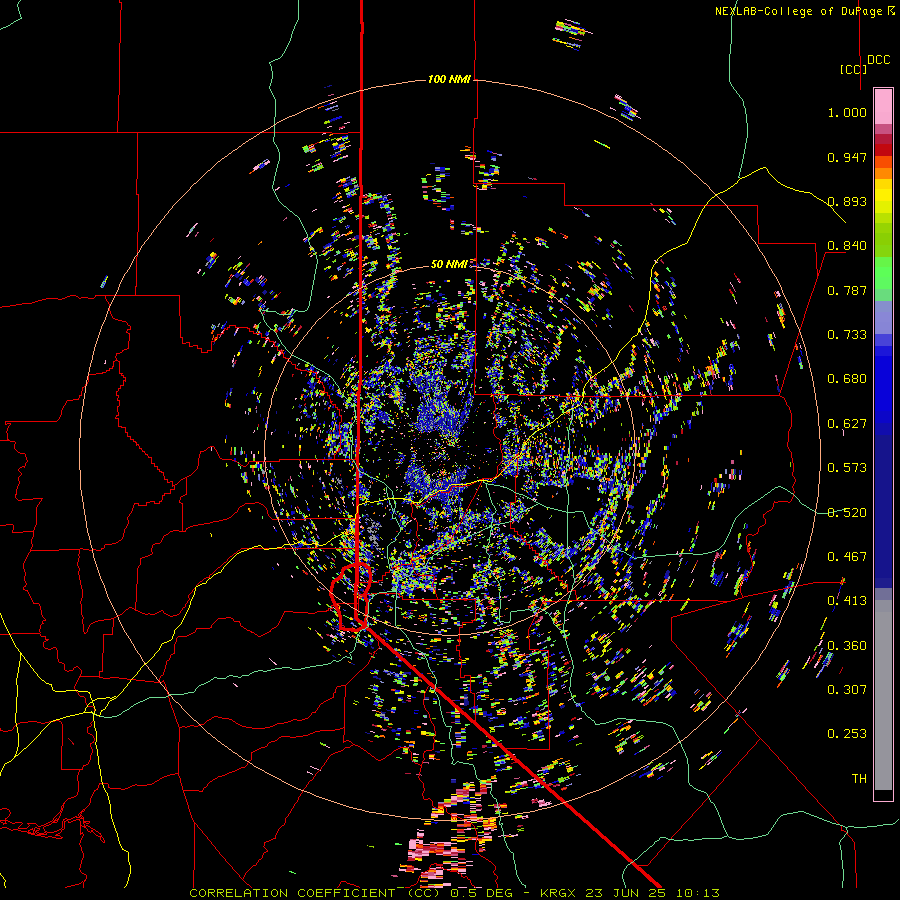Click the DCC legend header

[879, 60]
